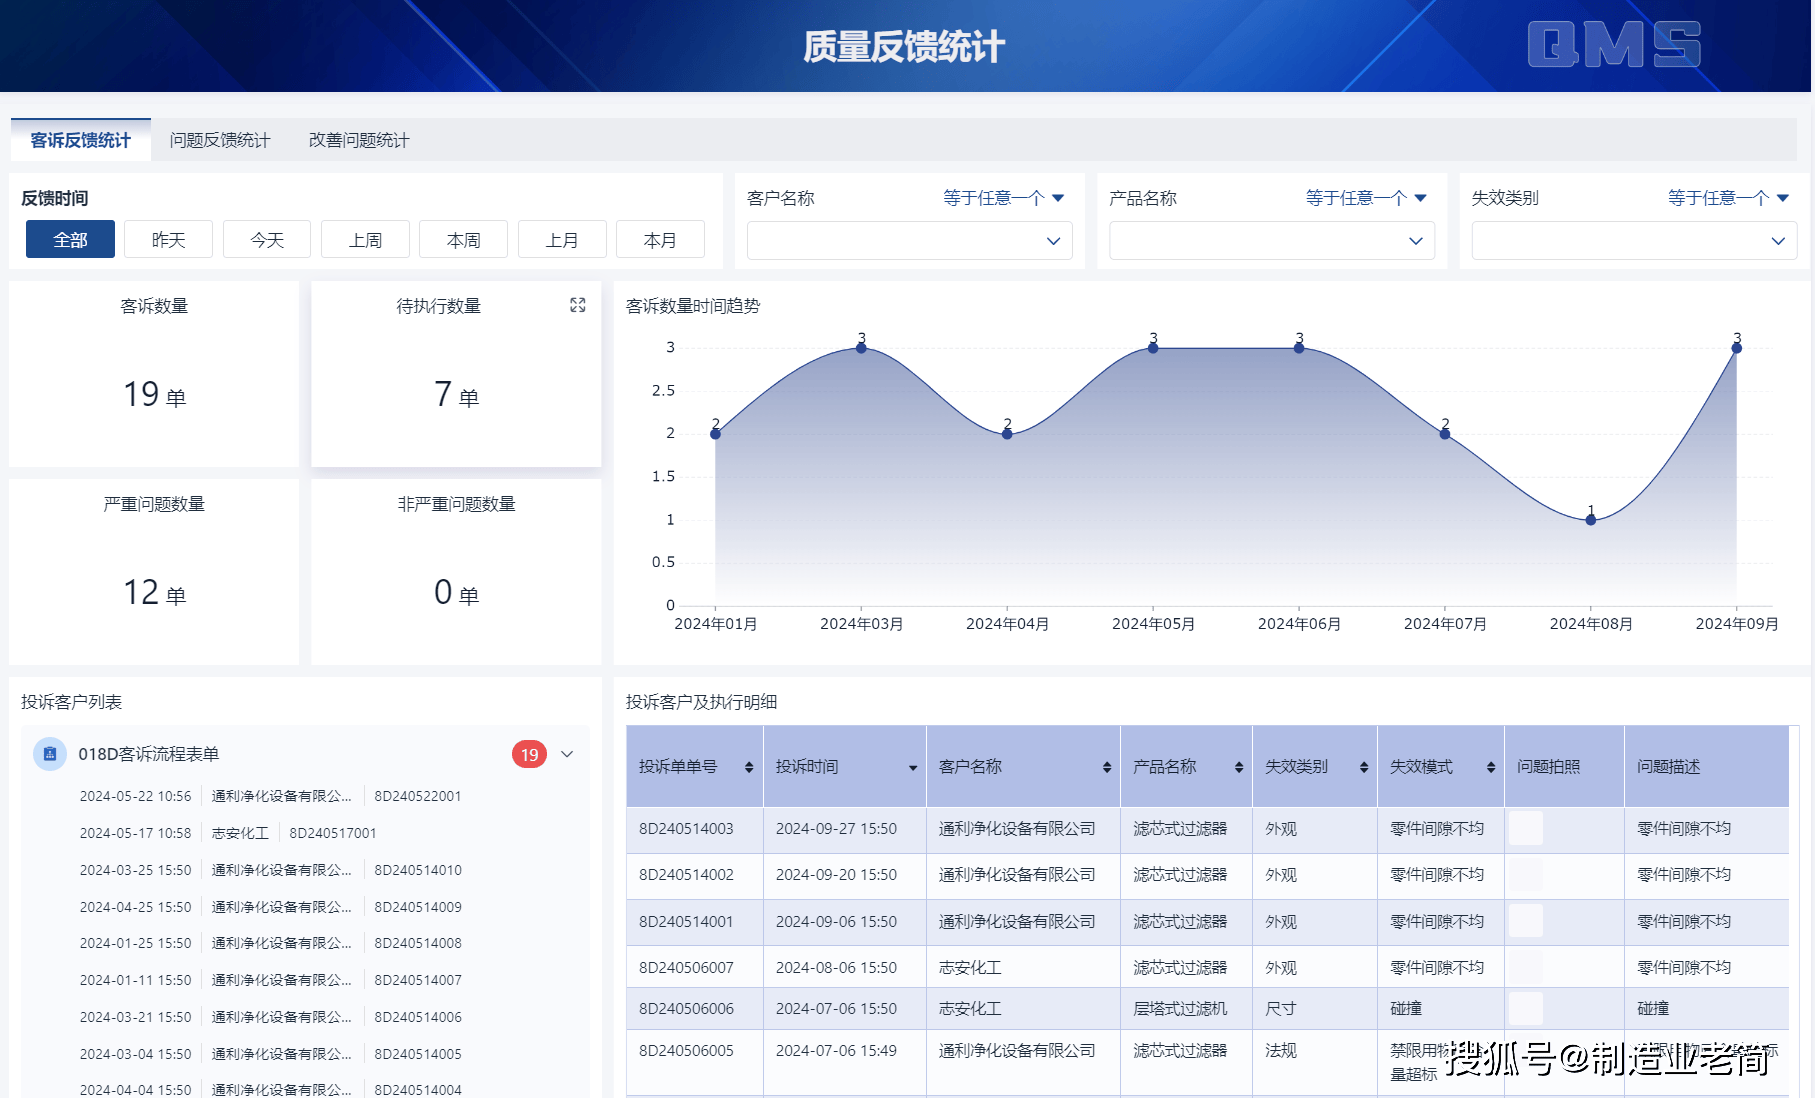The width and height of the screenshot is (1815, 1098).
Task: Open the 产品名称 selection dropdown
Action: point(1270,240)
